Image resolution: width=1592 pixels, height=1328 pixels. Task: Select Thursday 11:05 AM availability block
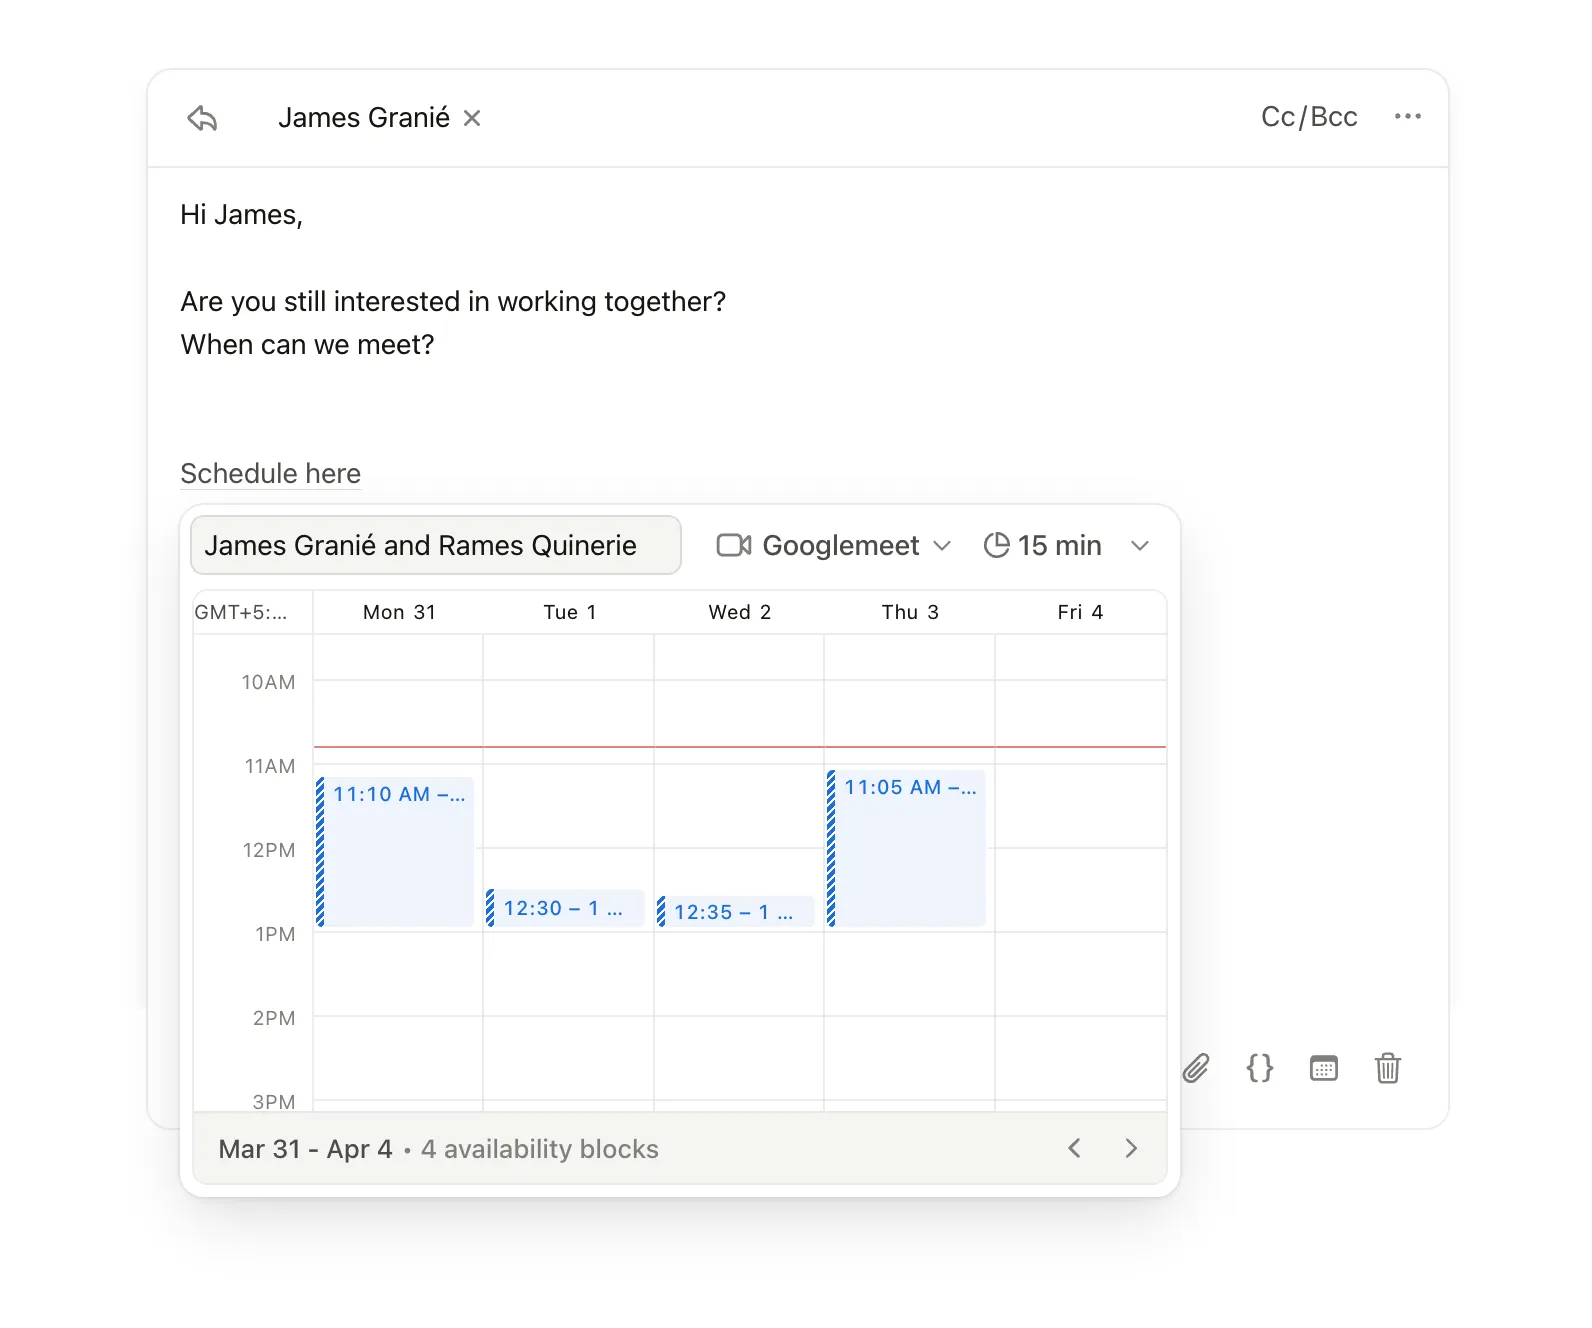(x=907, y=848)
